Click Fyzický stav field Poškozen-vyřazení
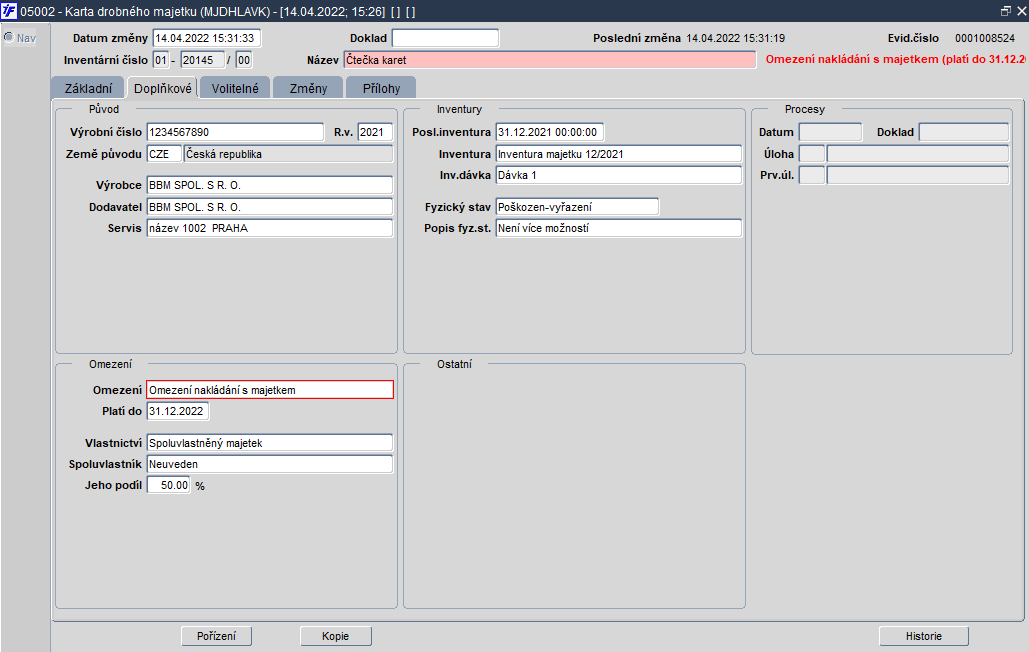The height and width of the screenshot is (652, 1029). (x=577, y=207)
